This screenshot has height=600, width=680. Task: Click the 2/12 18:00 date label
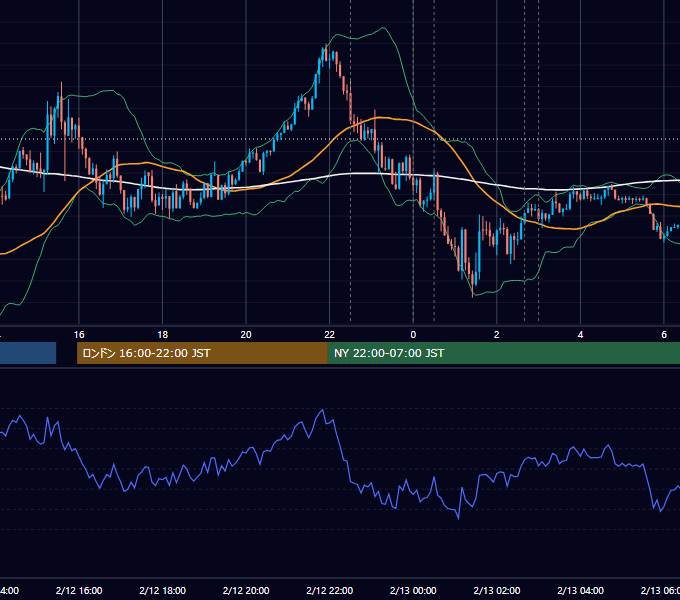pyautogui.click(x=163, y=590)
